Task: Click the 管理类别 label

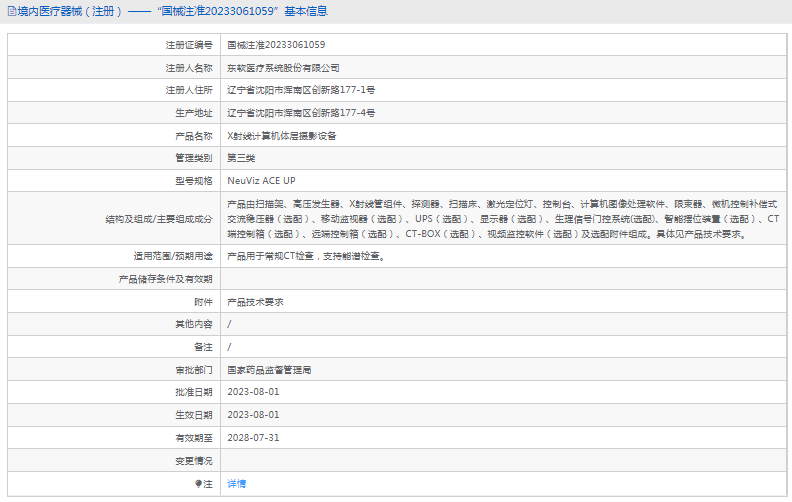Action: (x=194, y=158)
